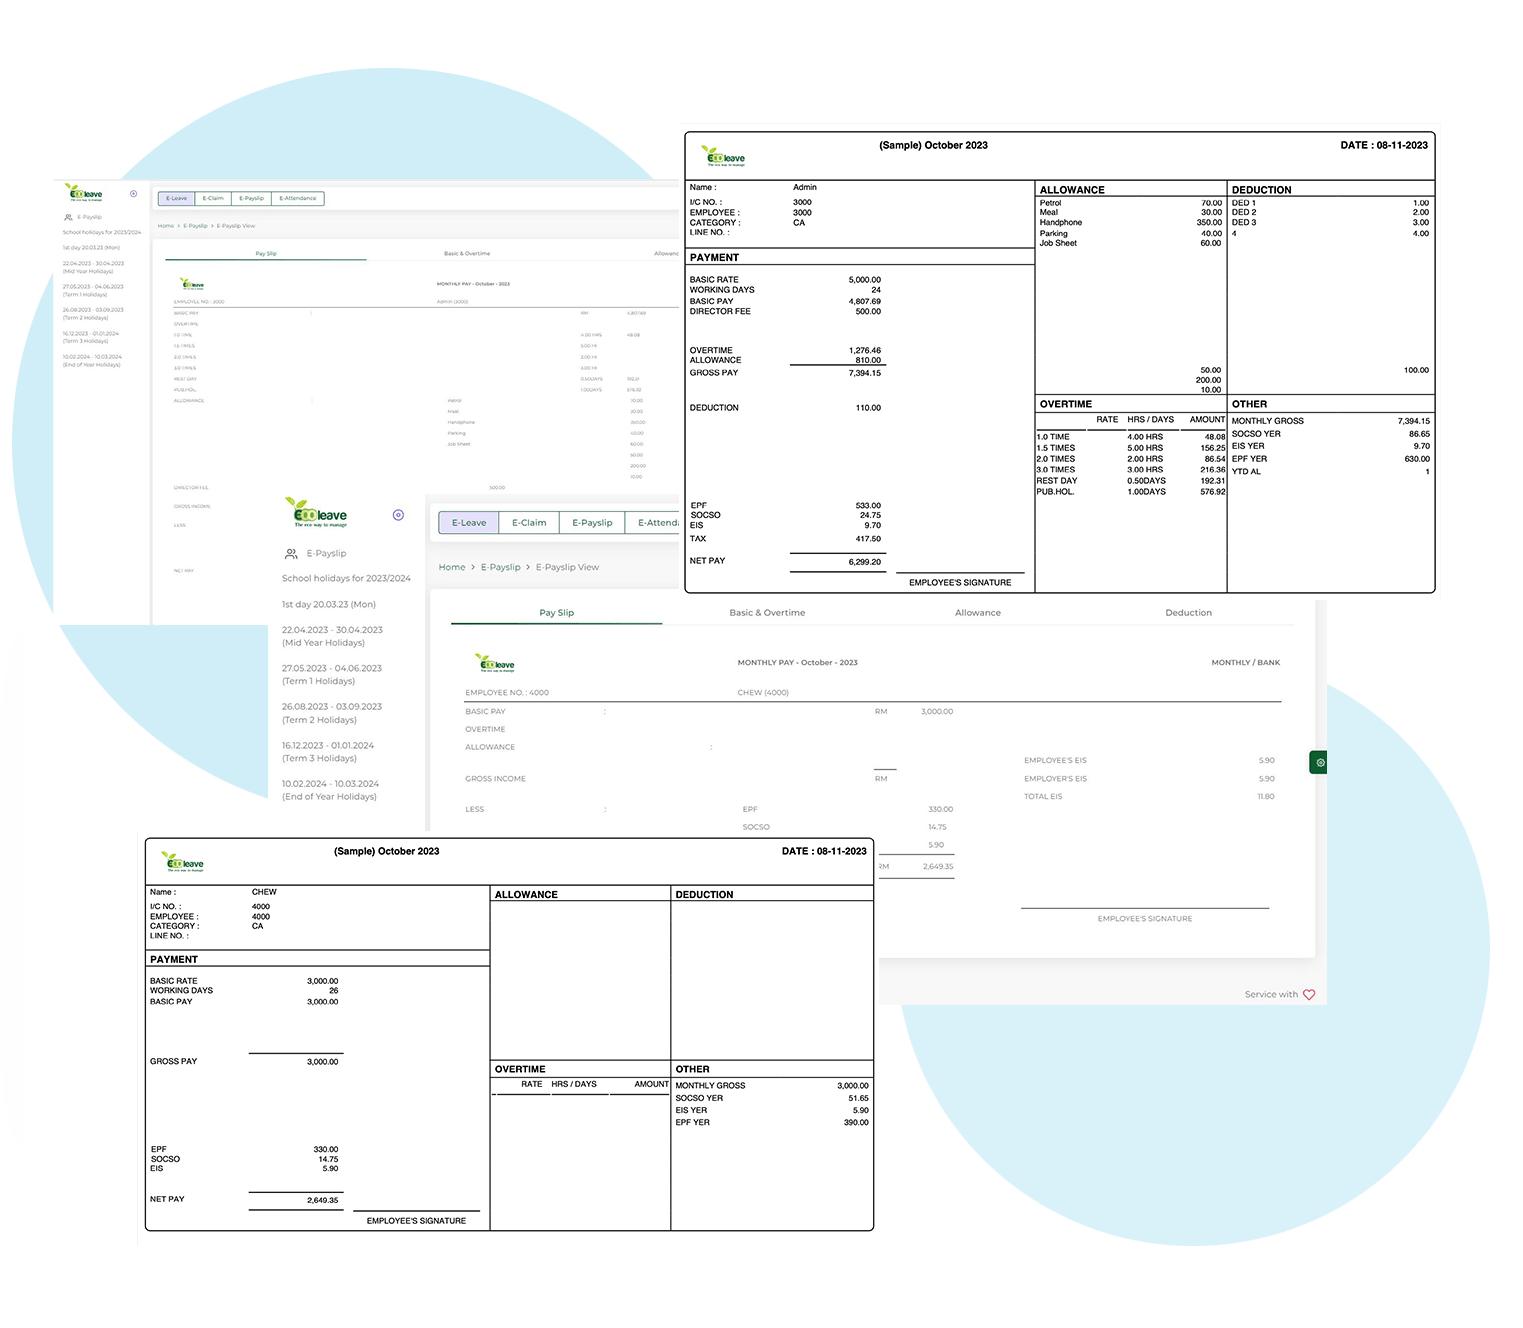Screen dimensions: 1523x1328
Task: Go to the Home breadcrumb in the large window
Action: (452, 567)
